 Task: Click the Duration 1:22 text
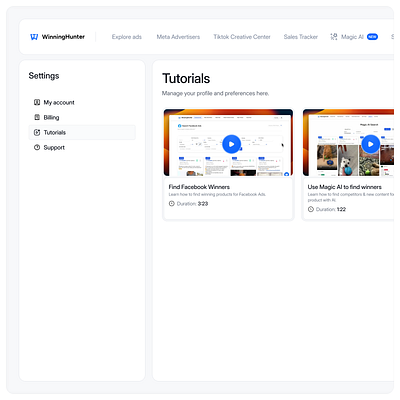331,209
